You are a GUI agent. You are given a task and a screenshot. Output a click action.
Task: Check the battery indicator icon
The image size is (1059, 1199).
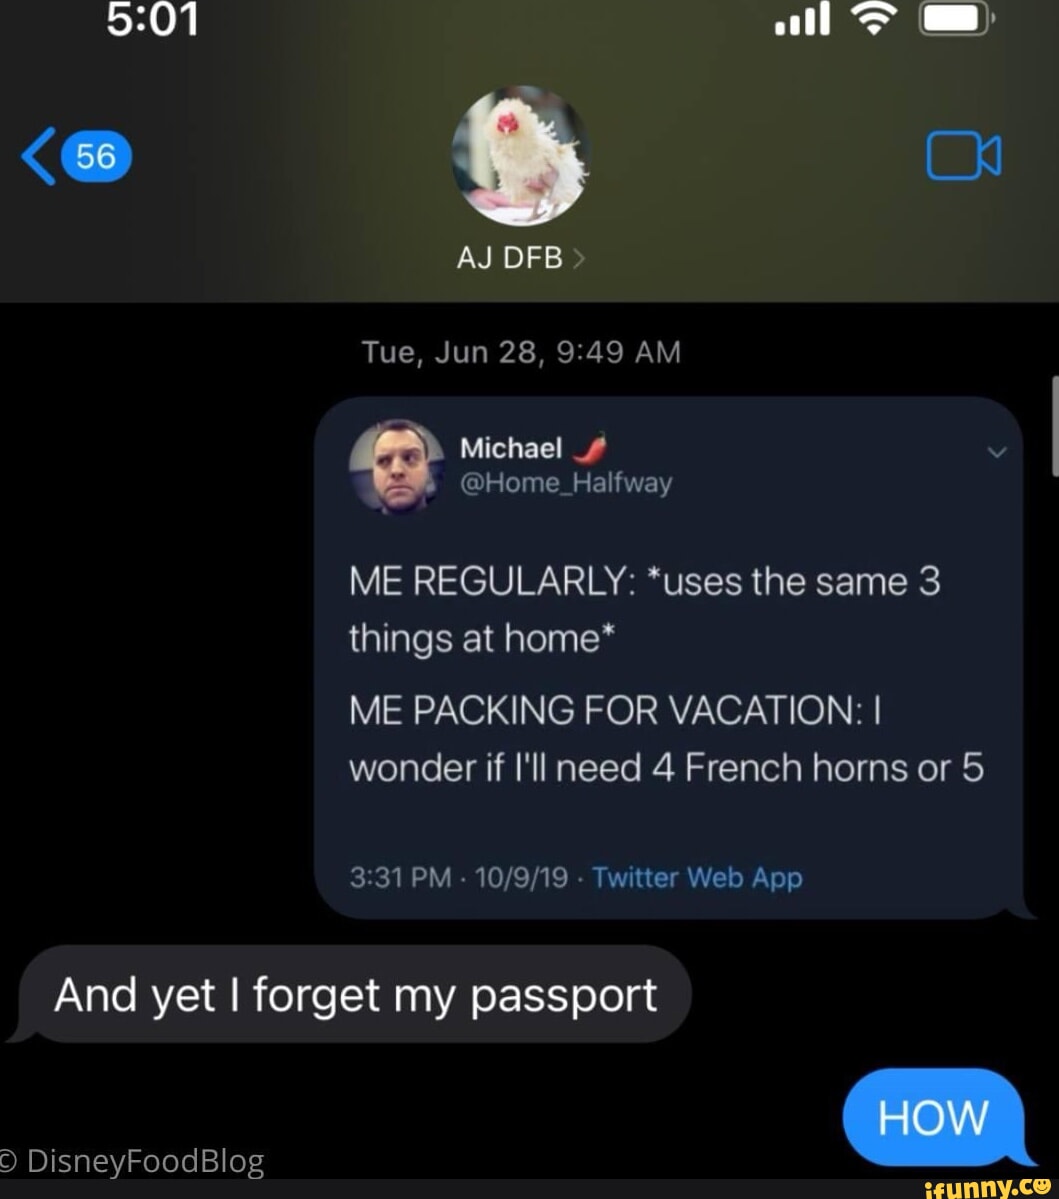pos(956,19)
